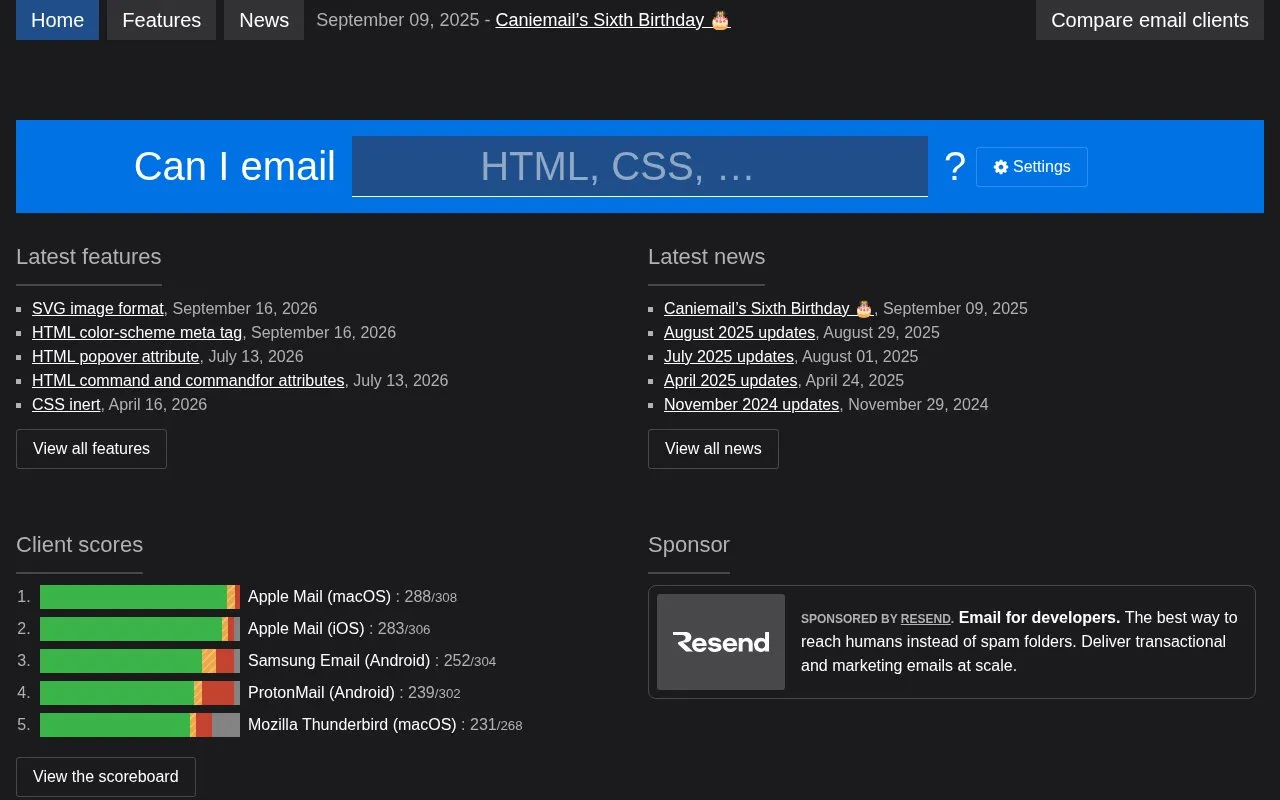Viewport: 1280px width, 800px height.
Task: Open Samsung Email (Android) client name
Action: [339, 661]
